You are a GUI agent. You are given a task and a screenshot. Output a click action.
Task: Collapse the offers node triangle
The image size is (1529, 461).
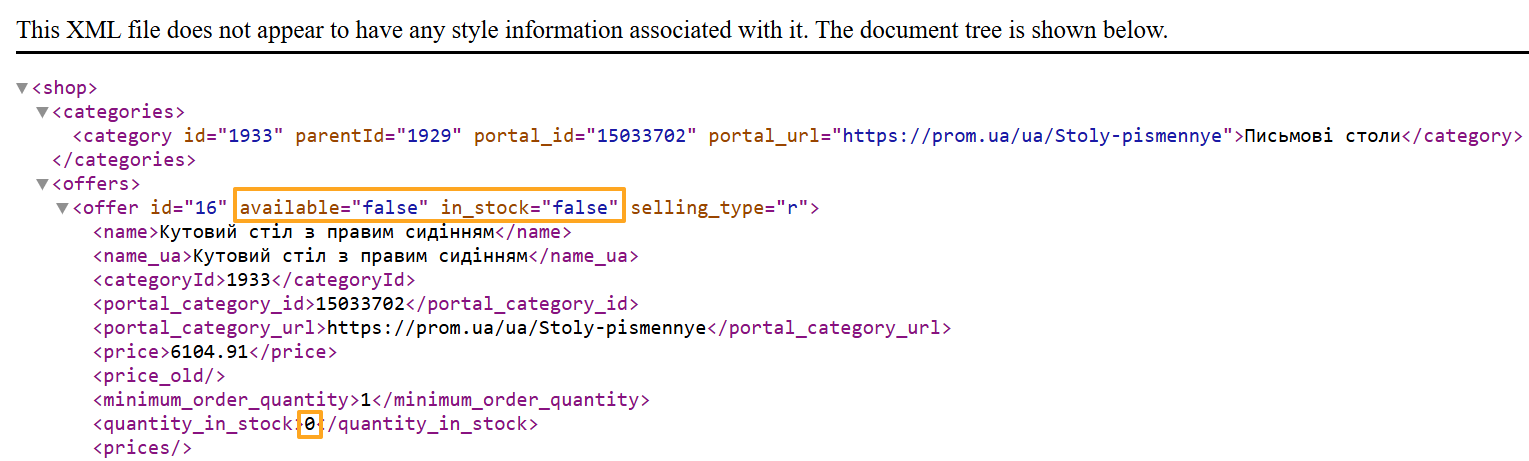tap(42, 184)
